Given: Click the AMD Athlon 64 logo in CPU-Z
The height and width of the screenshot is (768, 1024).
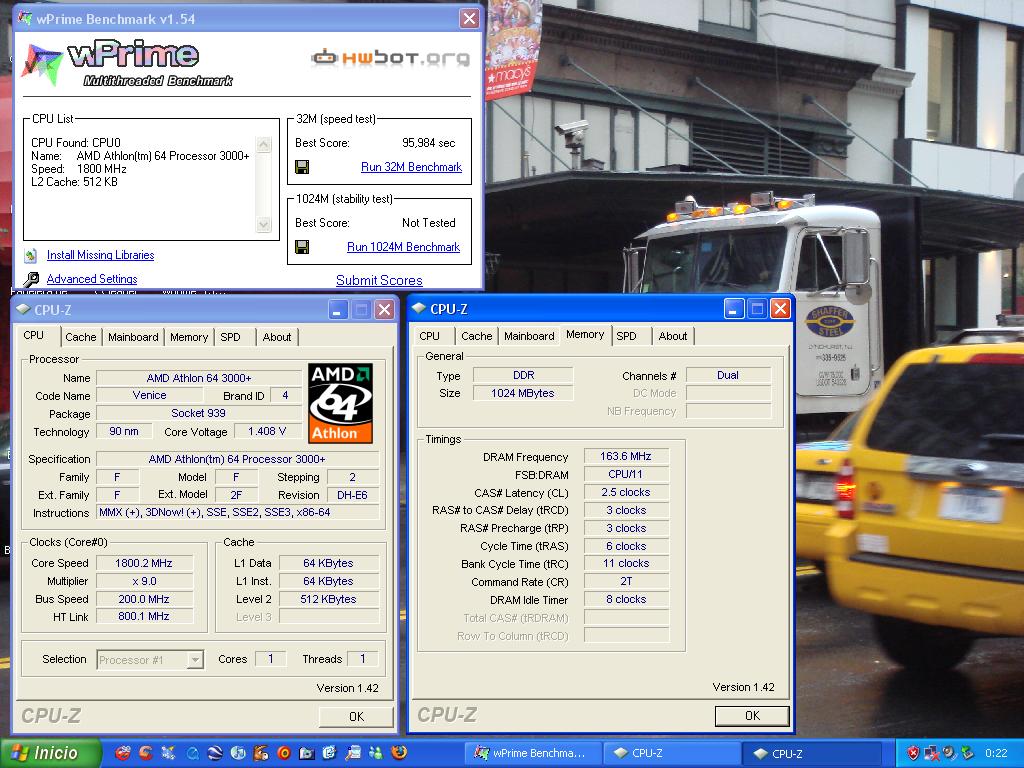Looking at the screenshot, I should pos(340,403).
